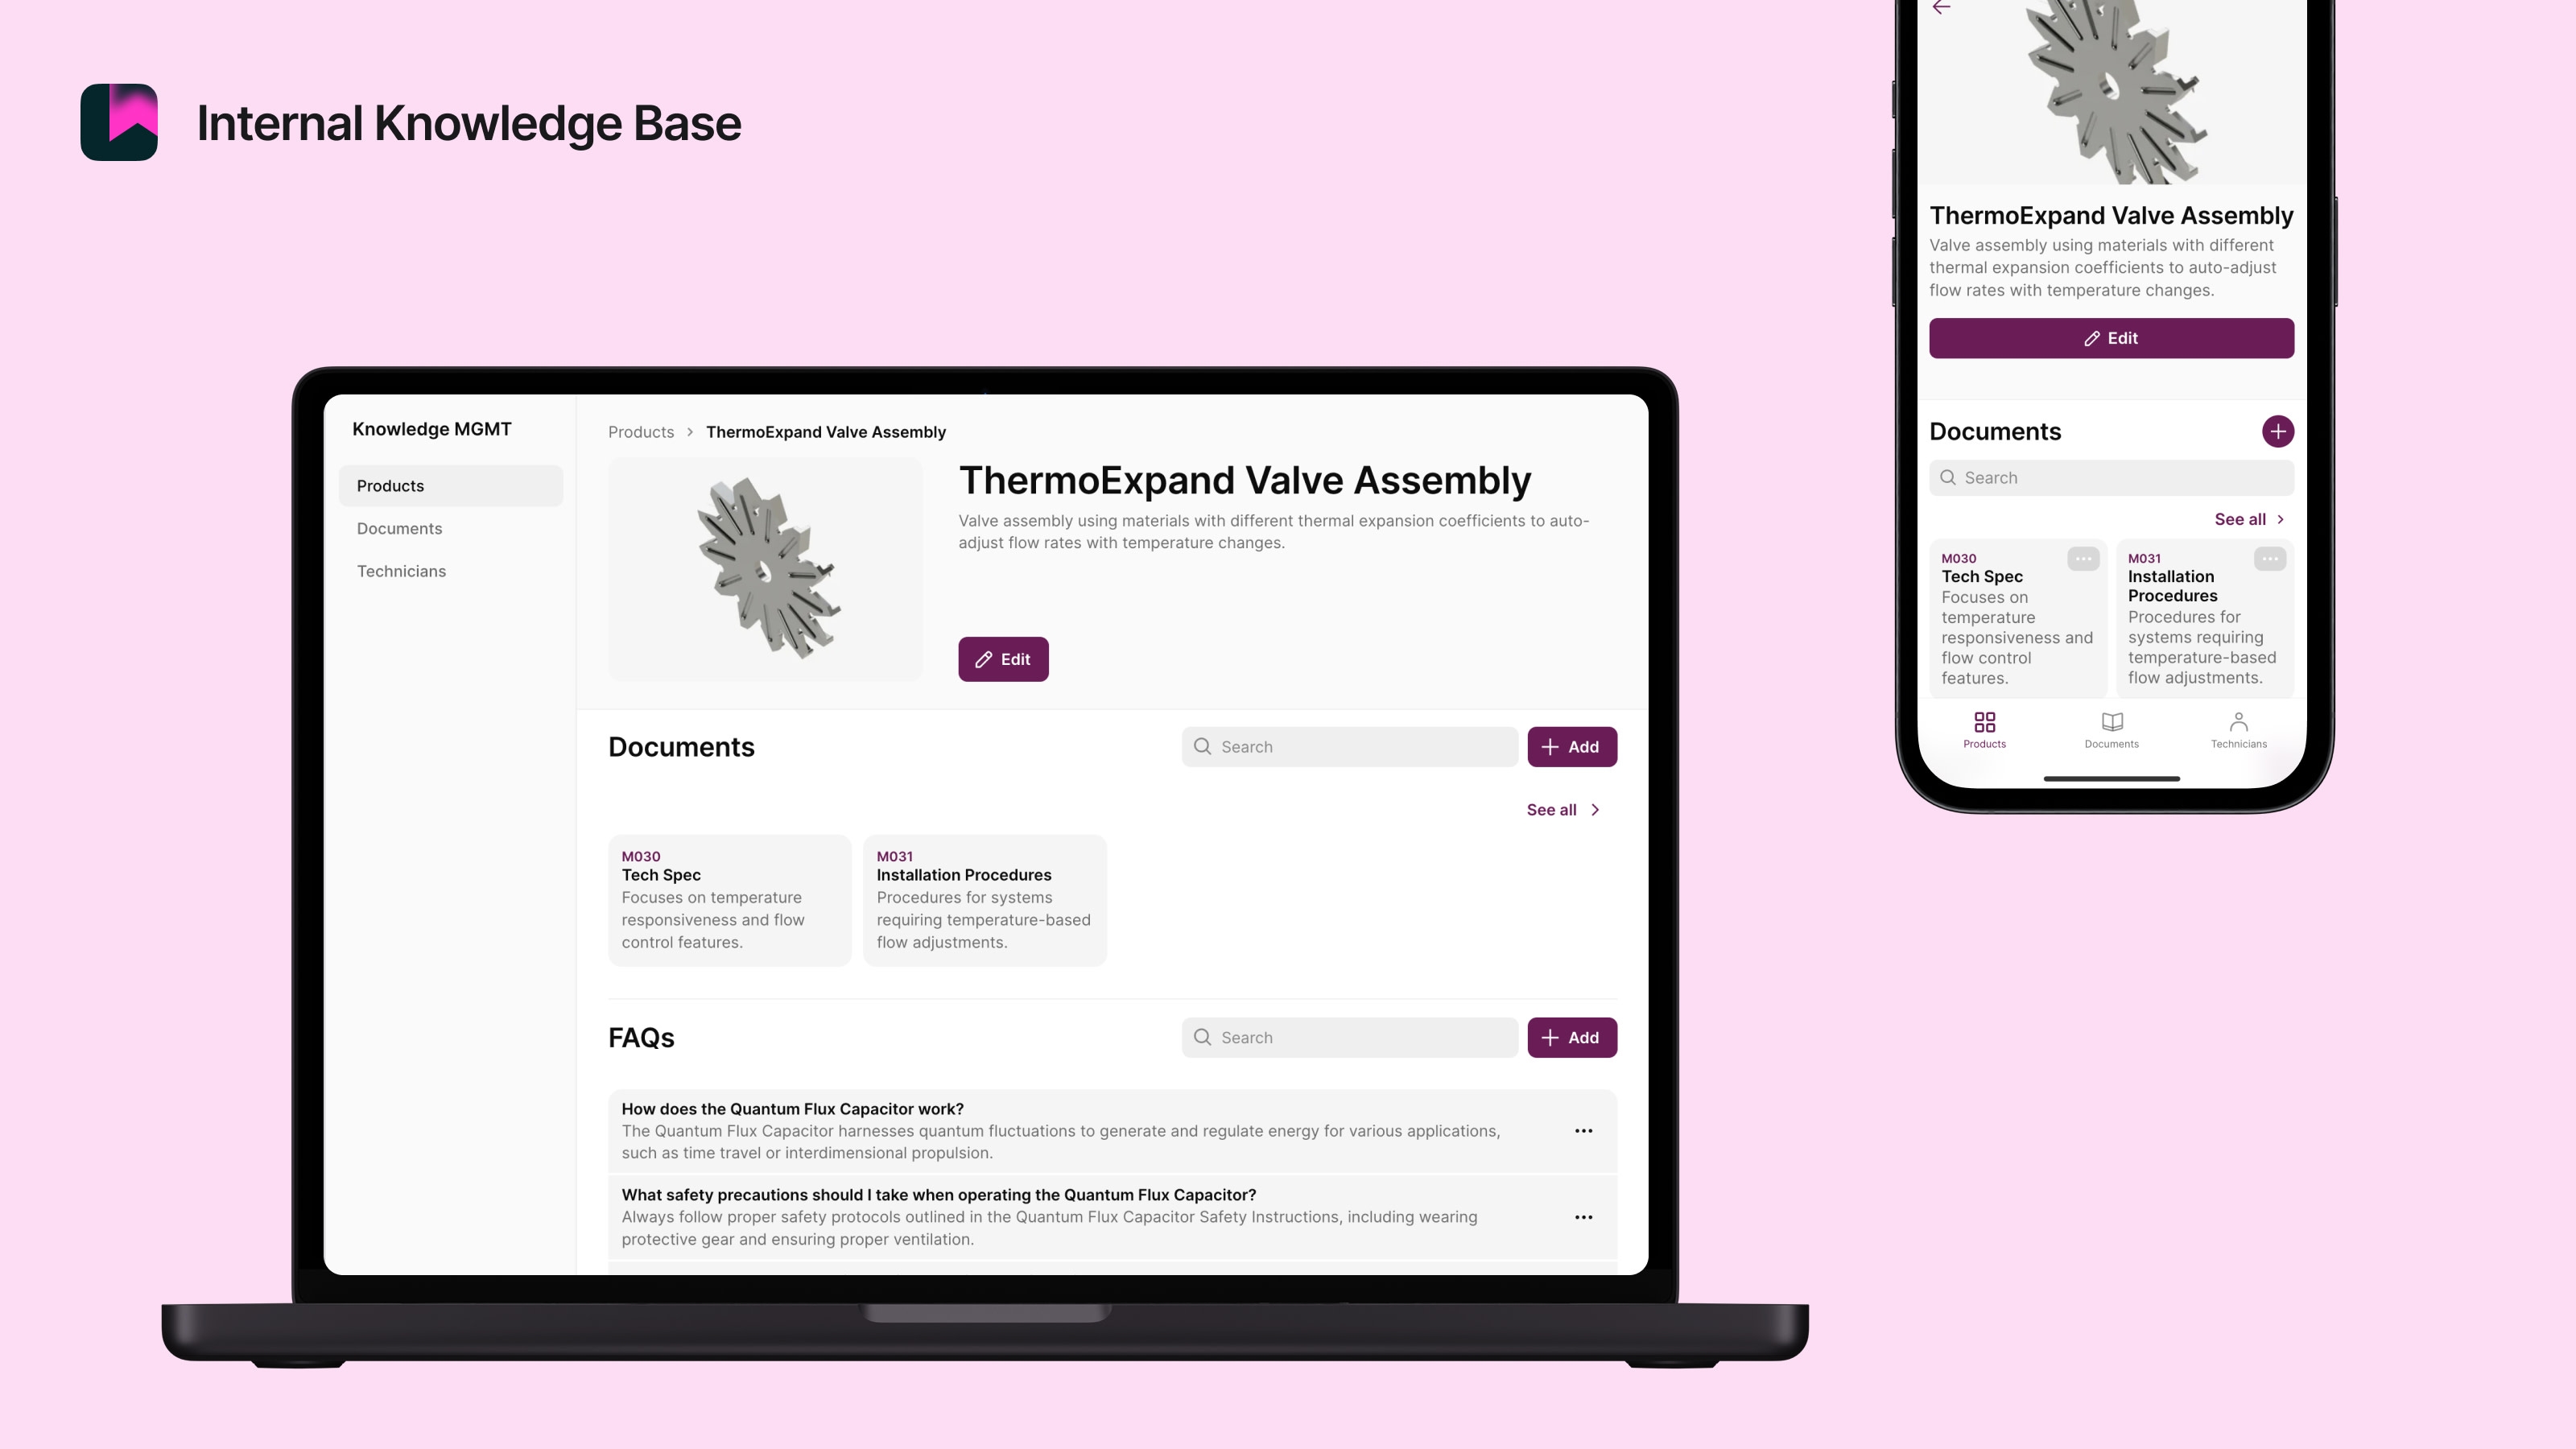
Task: Select the Products sidebar menu item
Action: [448, 485]
